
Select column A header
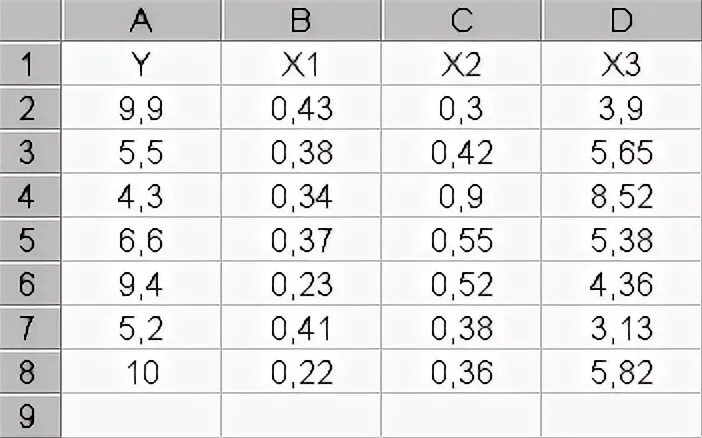coord(141,20)
